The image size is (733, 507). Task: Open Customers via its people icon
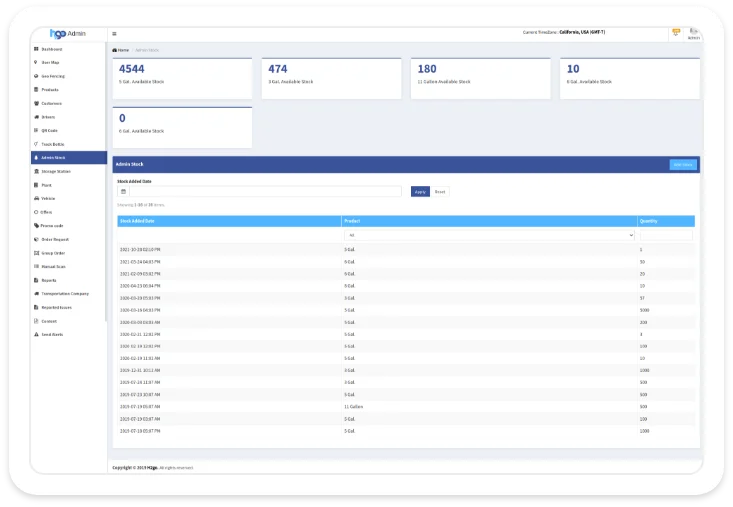pyautogui.click(x=36, y=103)
